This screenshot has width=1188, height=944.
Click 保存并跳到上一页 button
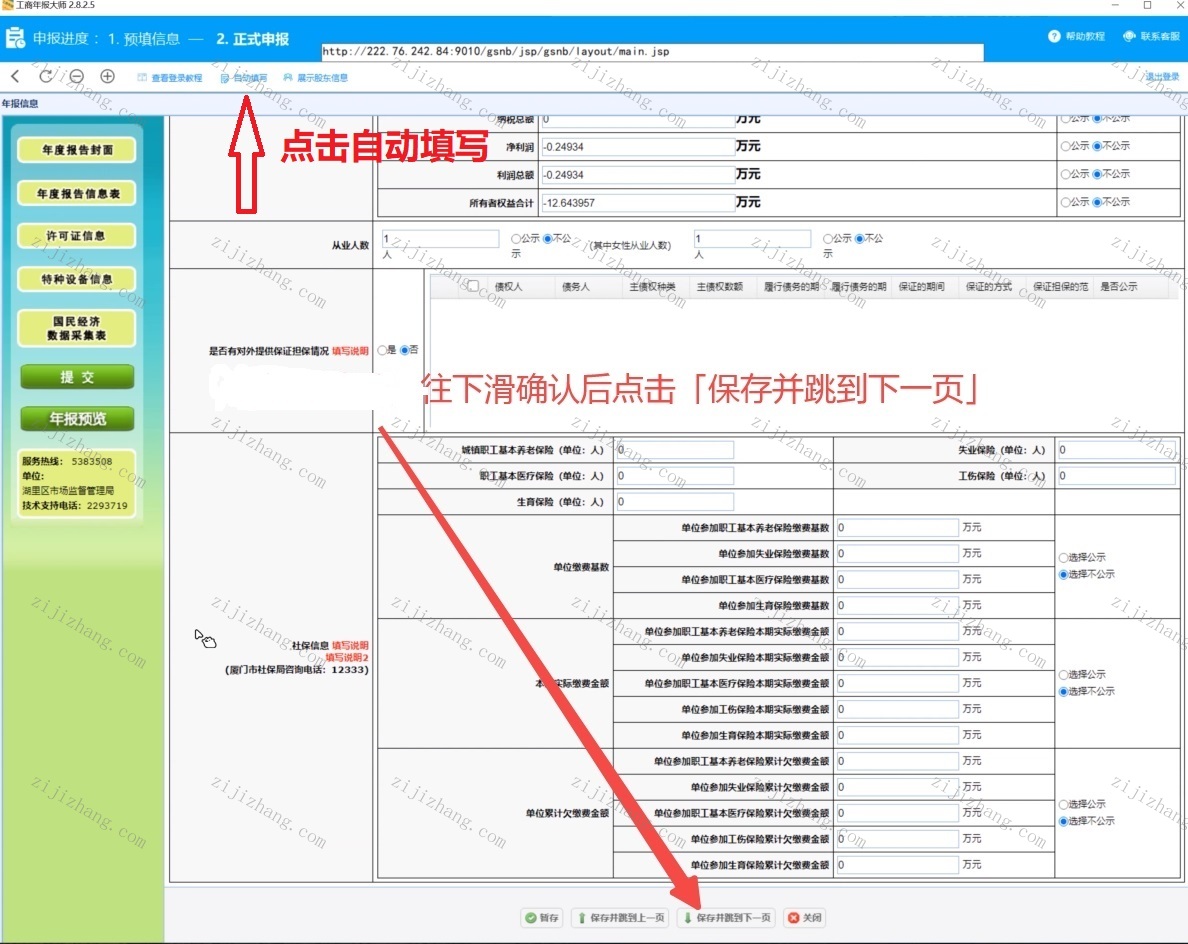[x=621, y=917]
